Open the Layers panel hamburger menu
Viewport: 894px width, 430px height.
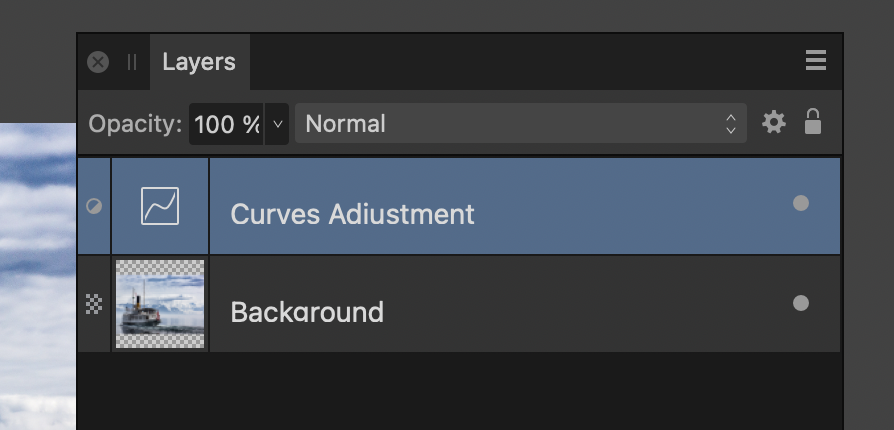tap(816, 60)
